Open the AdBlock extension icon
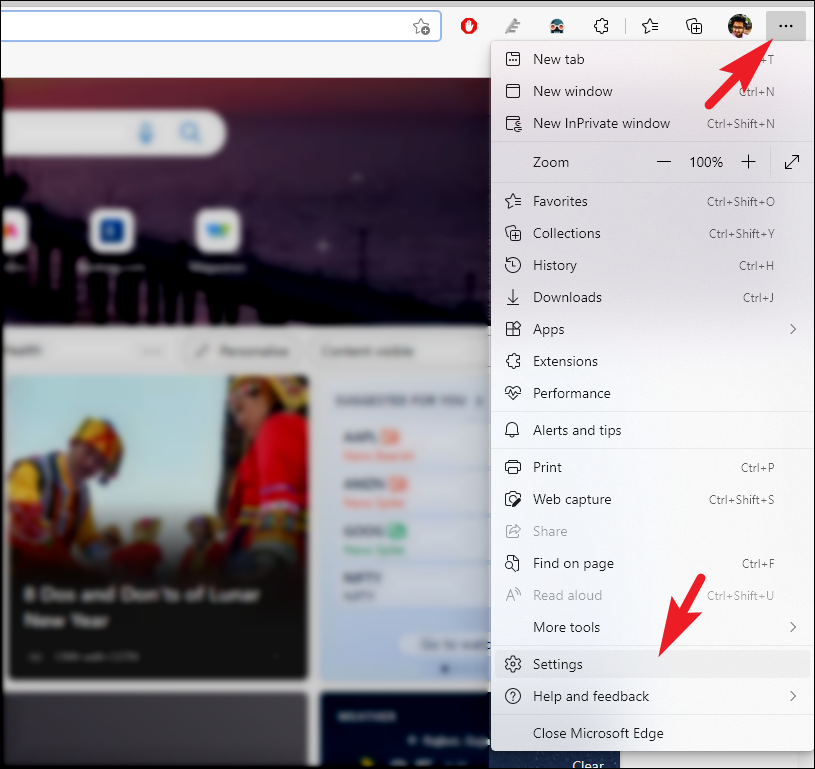 [468, 26]
